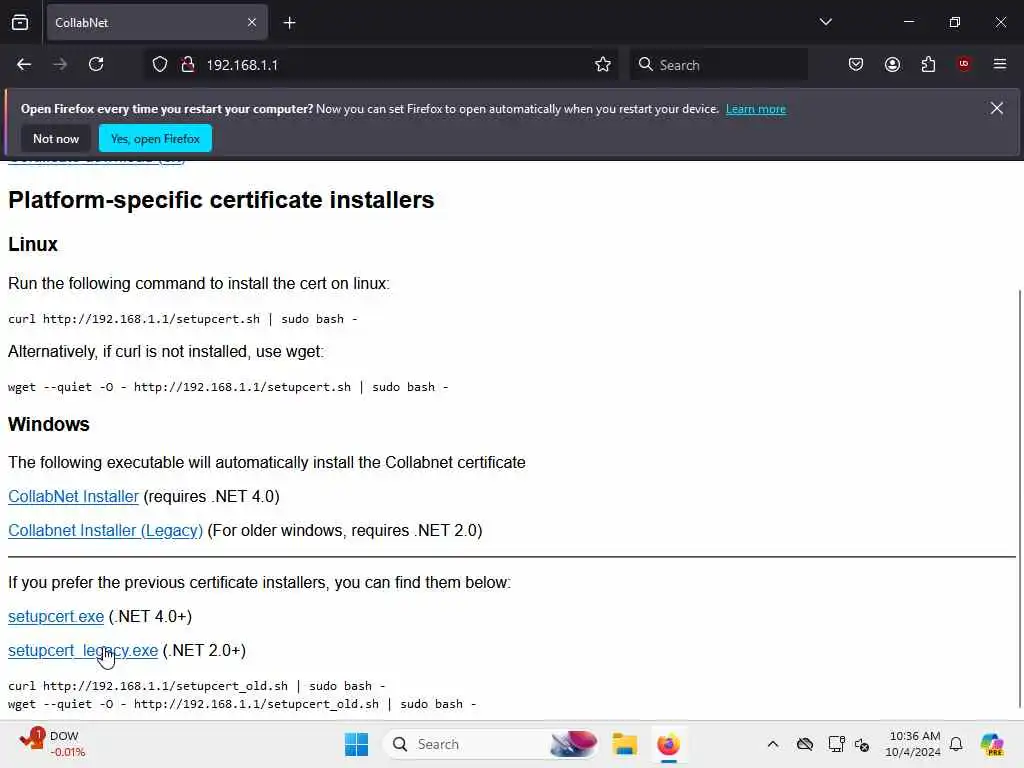Open uBlock Origin extension icon
1024x768 pixels.
[x=964, y=64]
